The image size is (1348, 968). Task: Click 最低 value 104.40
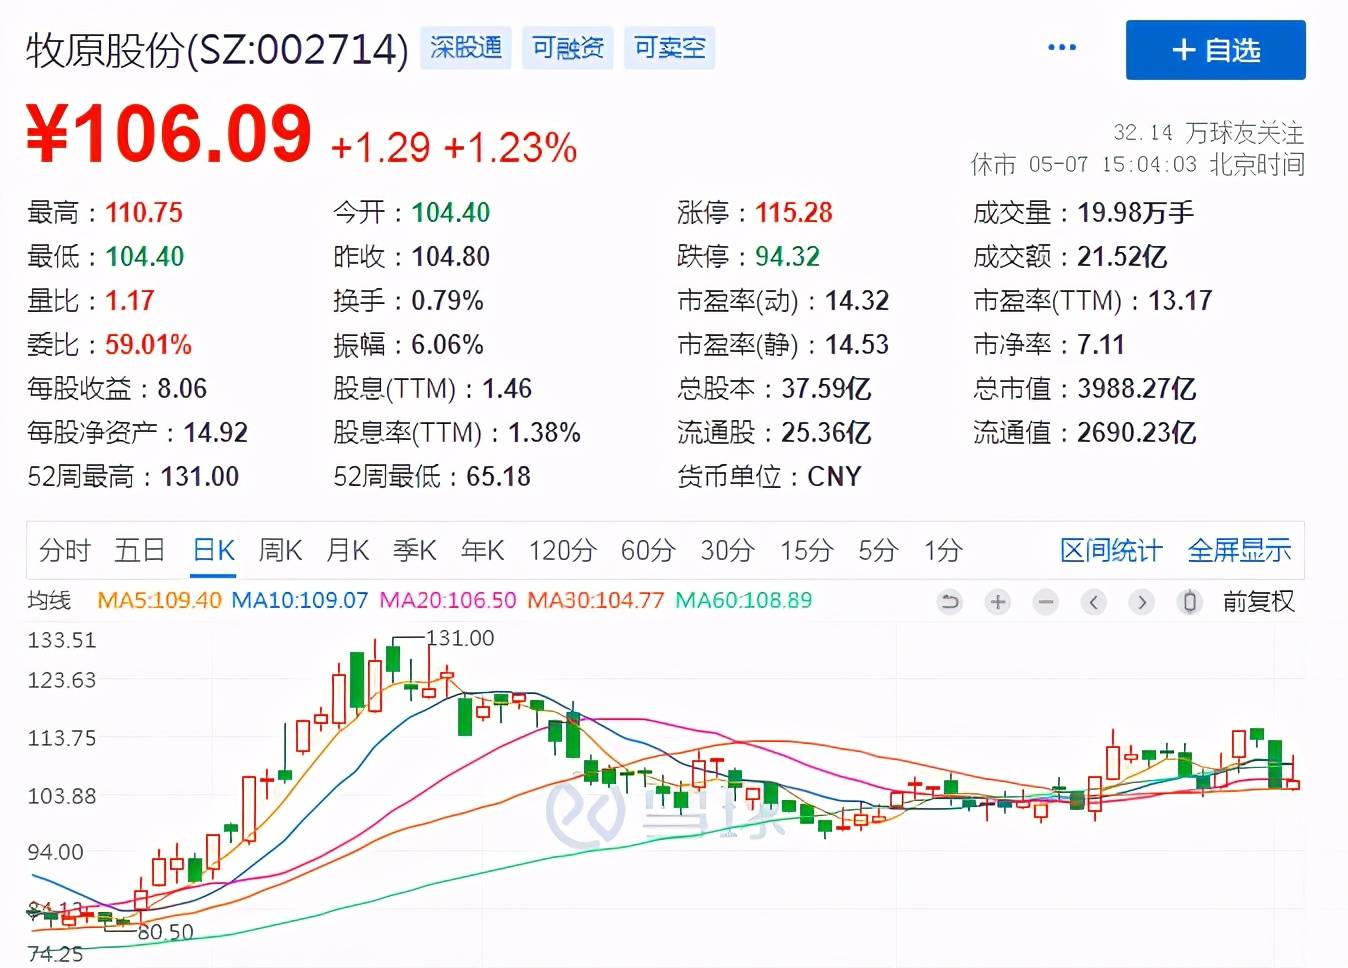coord(145,256)
